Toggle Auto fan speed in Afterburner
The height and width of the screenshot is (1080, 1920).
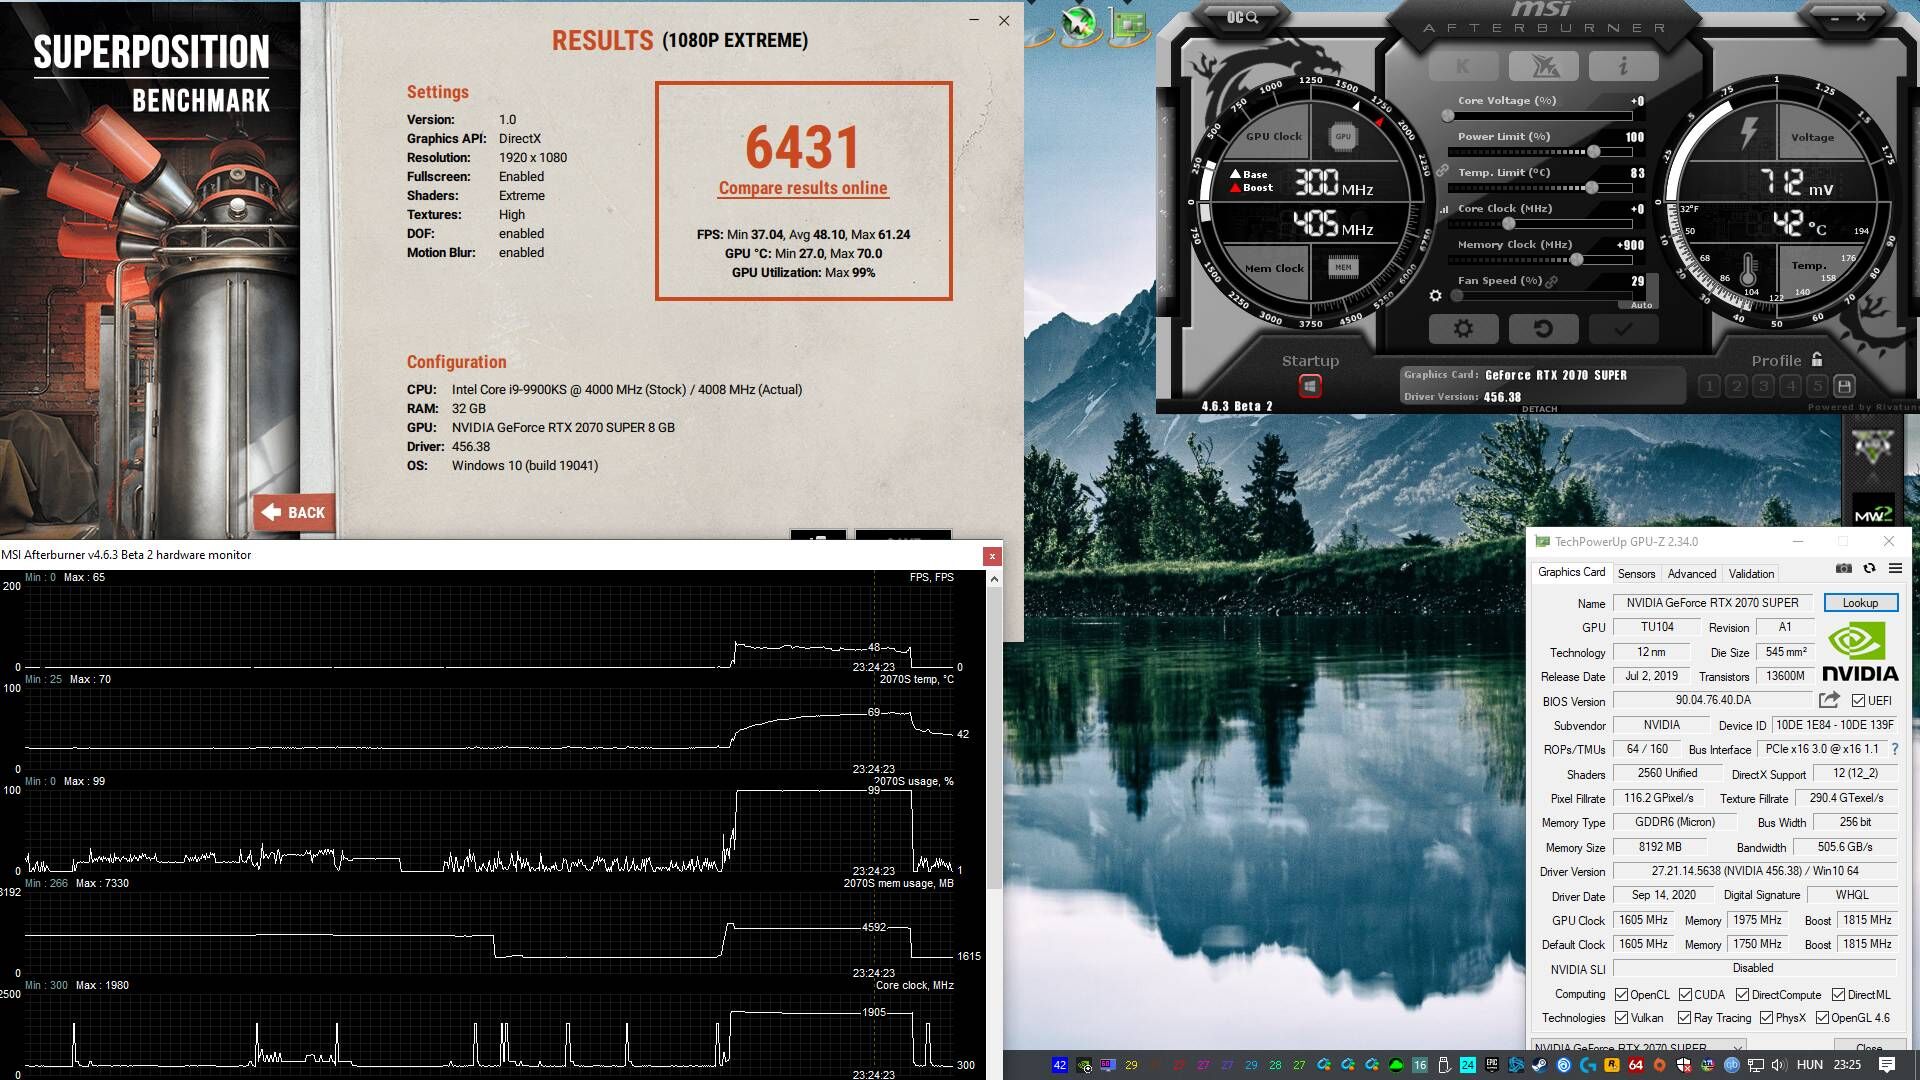tap(1641, 305)
